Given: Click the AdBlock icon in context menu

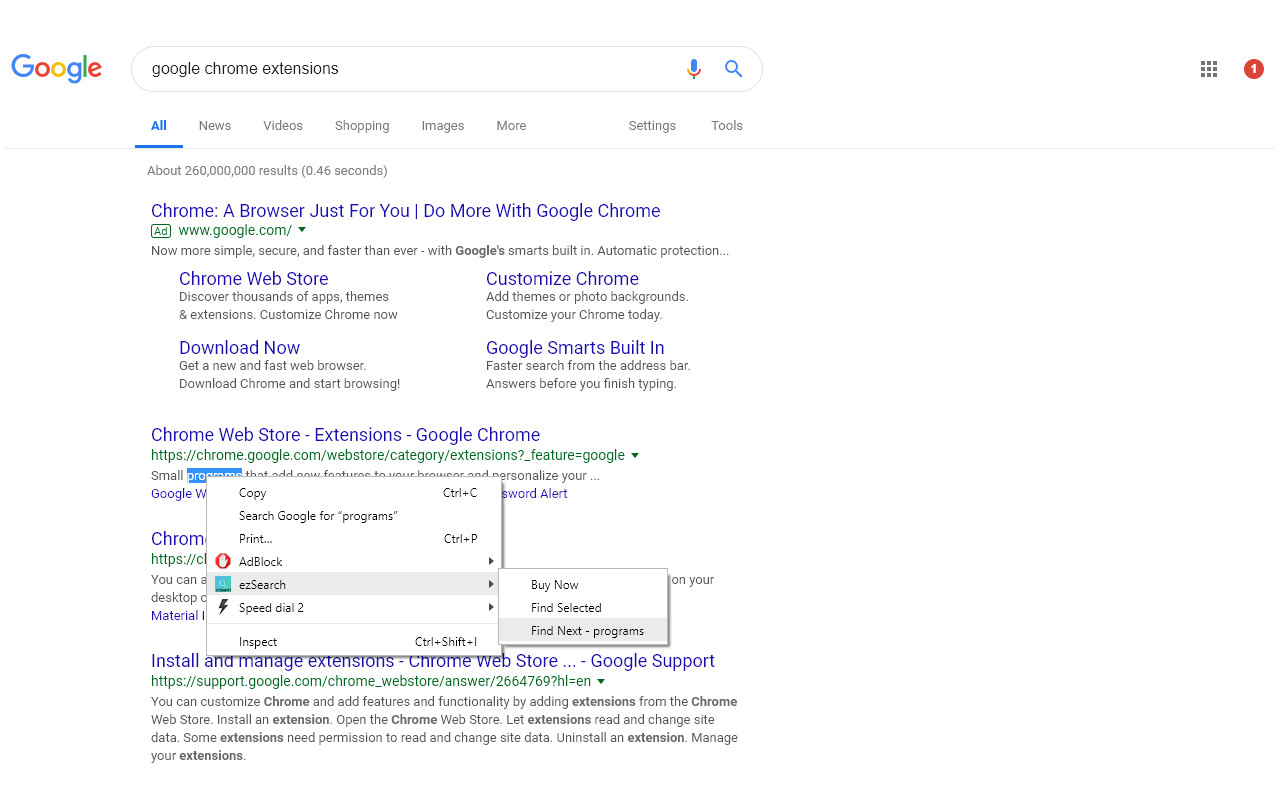Looking at the screenshot, I should click(224, 561).
